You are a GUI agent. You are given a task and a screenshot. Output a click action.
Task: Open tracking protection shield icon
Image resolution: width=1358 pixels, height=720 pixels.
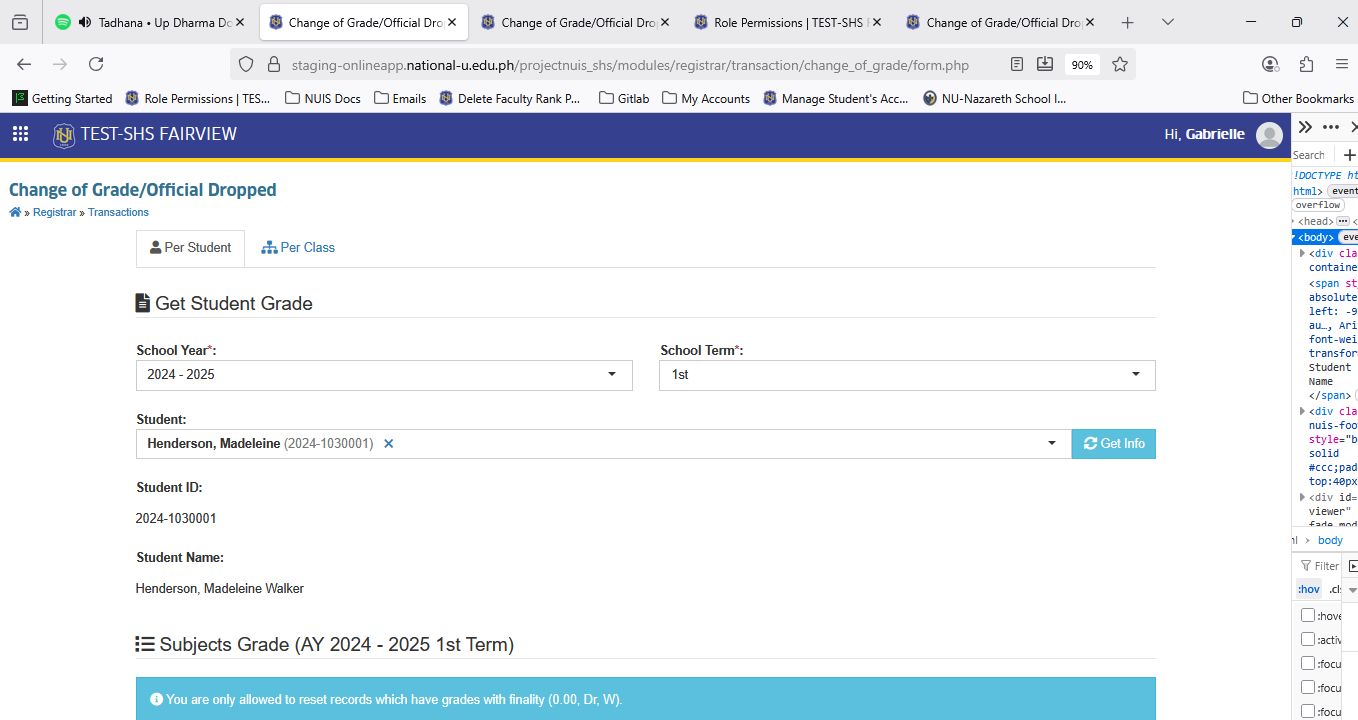[246, 64]
